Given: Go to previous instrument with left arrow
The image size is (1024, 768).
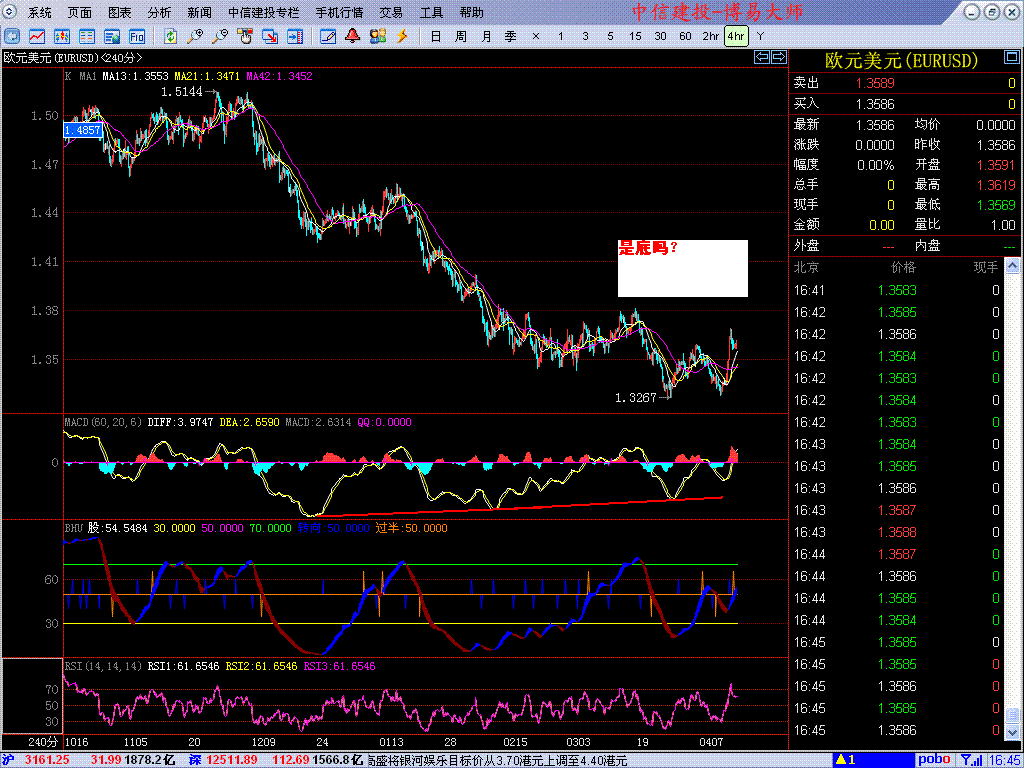Looking at the screenshot, I should pyautogui.click(x=761, y=57).
